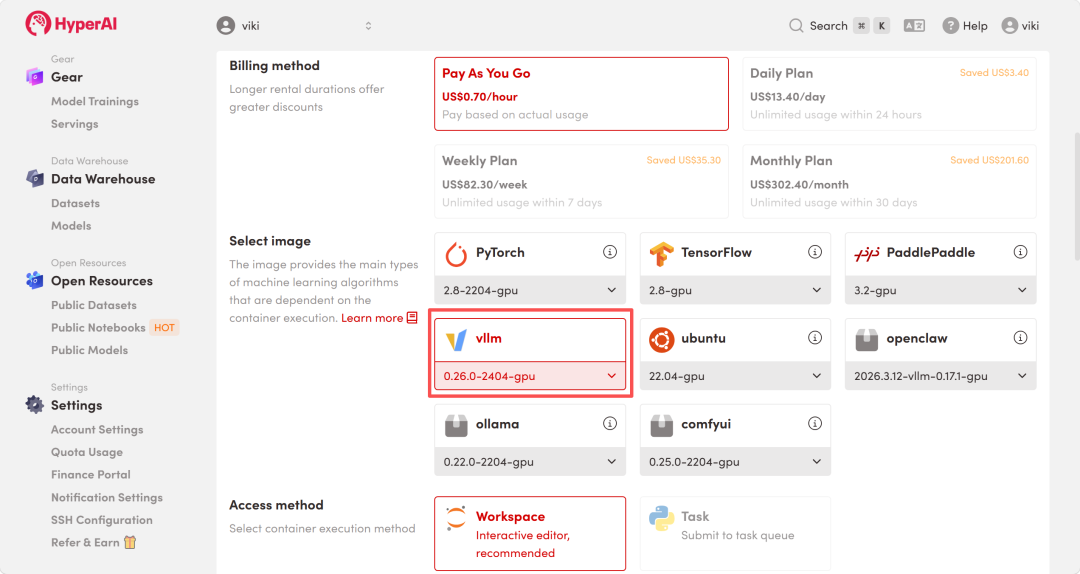Click the viki profile avatar at top right
Image resolution: width=1080 pixels, height=574 pixels.
pos(1010,25)
